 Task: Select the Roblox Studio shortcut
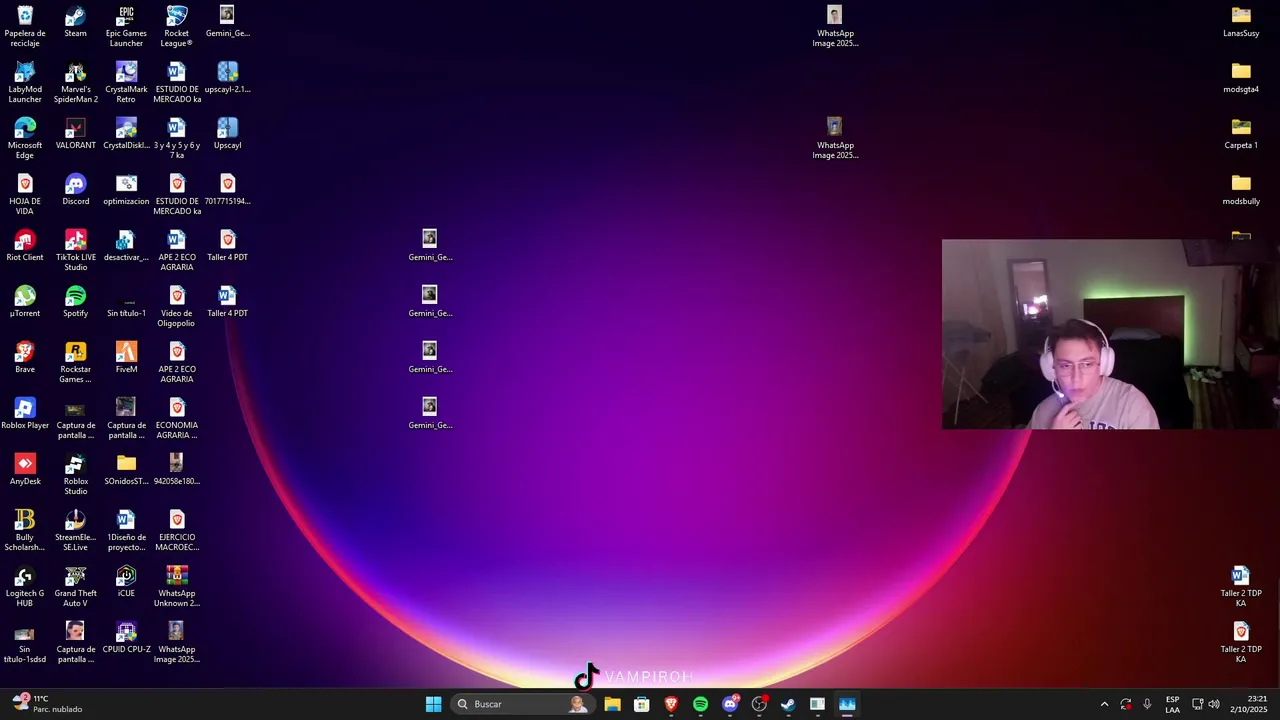[x=75, y=475]
